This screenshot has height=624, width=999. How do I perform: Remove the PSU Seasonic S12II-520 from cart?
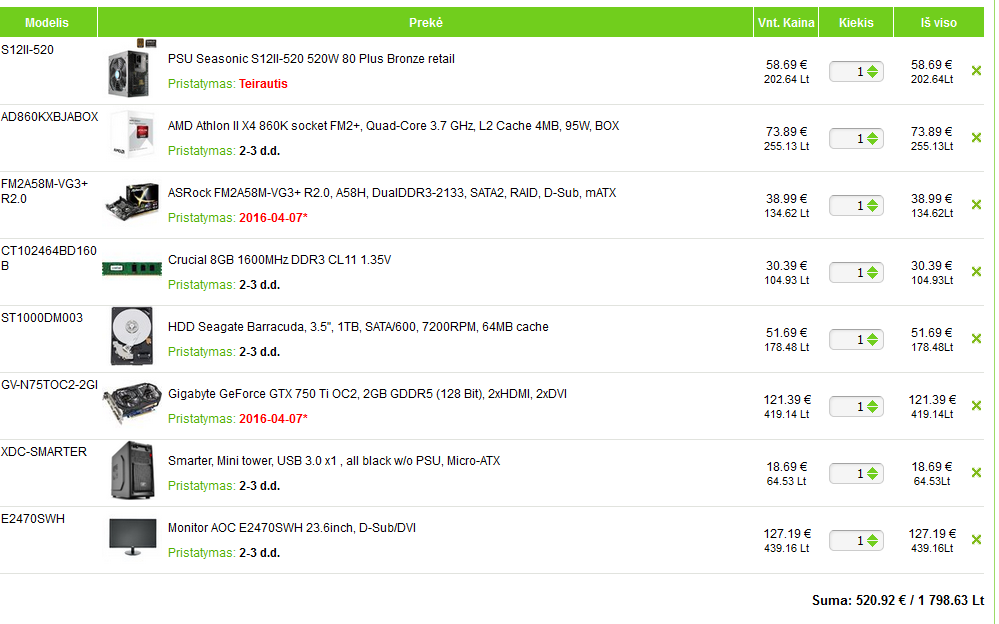(976, 71)
